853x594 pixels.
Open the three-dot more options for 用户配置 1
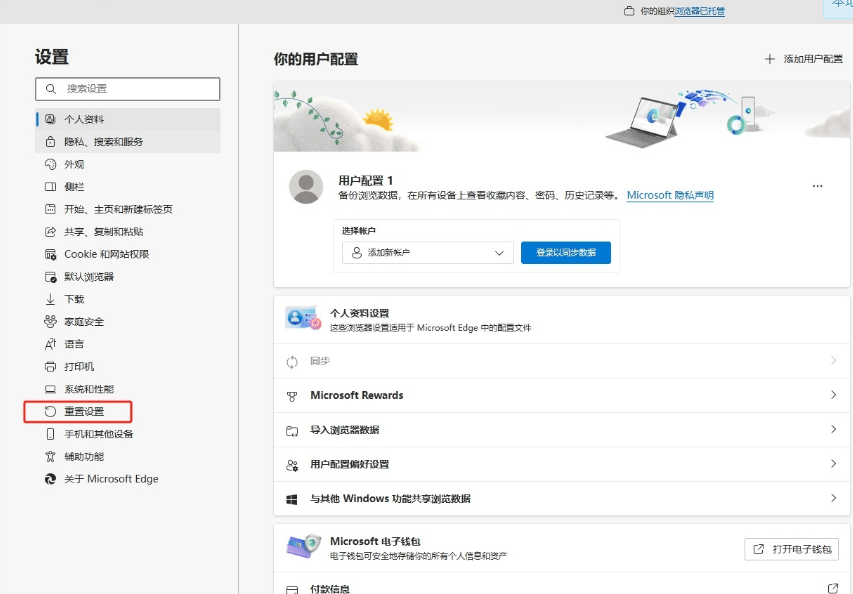(x=817, y=187)
